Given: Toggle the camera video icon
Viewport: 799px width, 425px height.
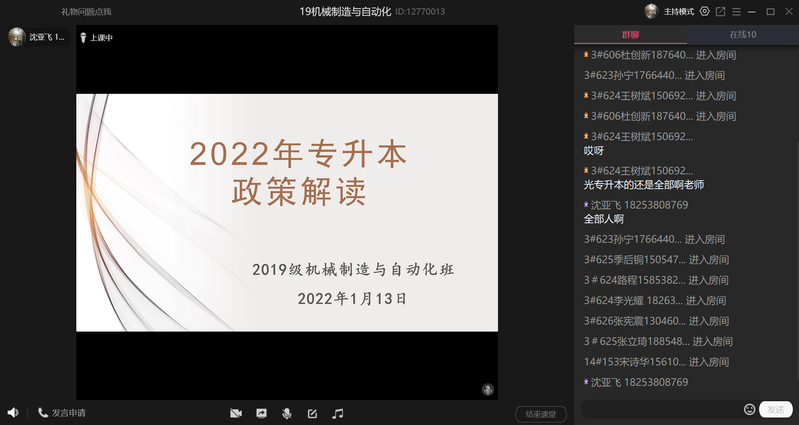Looking at the screenshot, I should tap(236, 413).
